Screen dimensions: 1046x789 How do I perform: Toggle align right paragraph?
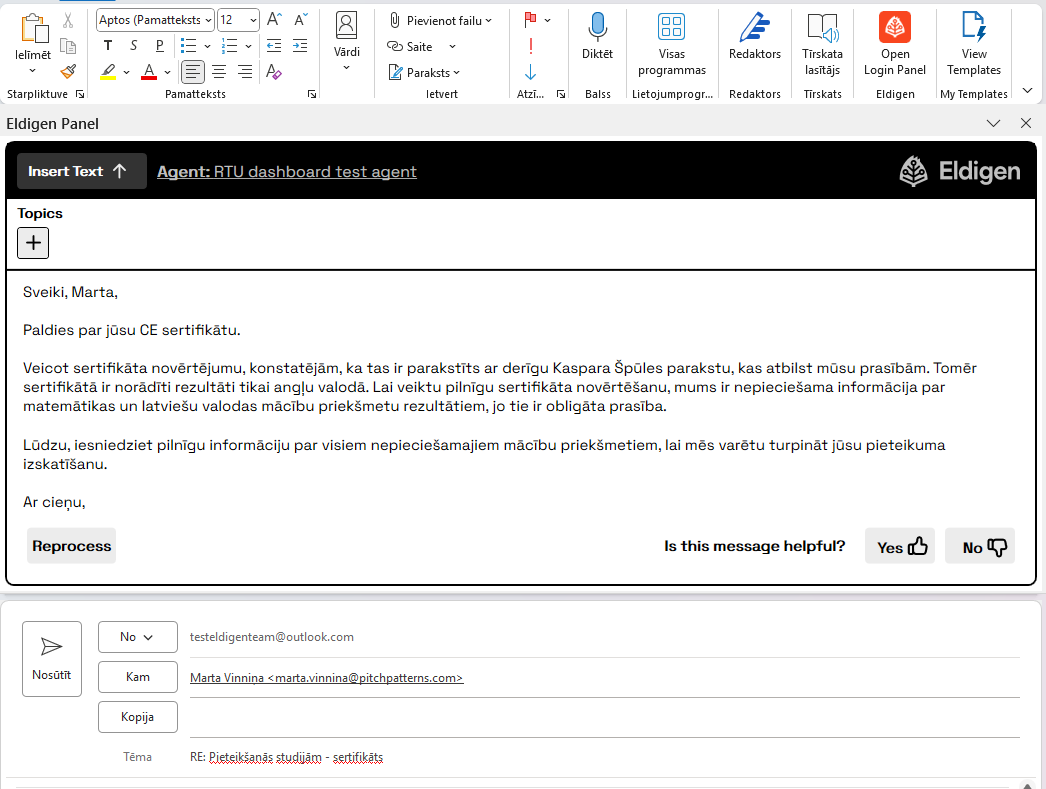pos(245,71)
